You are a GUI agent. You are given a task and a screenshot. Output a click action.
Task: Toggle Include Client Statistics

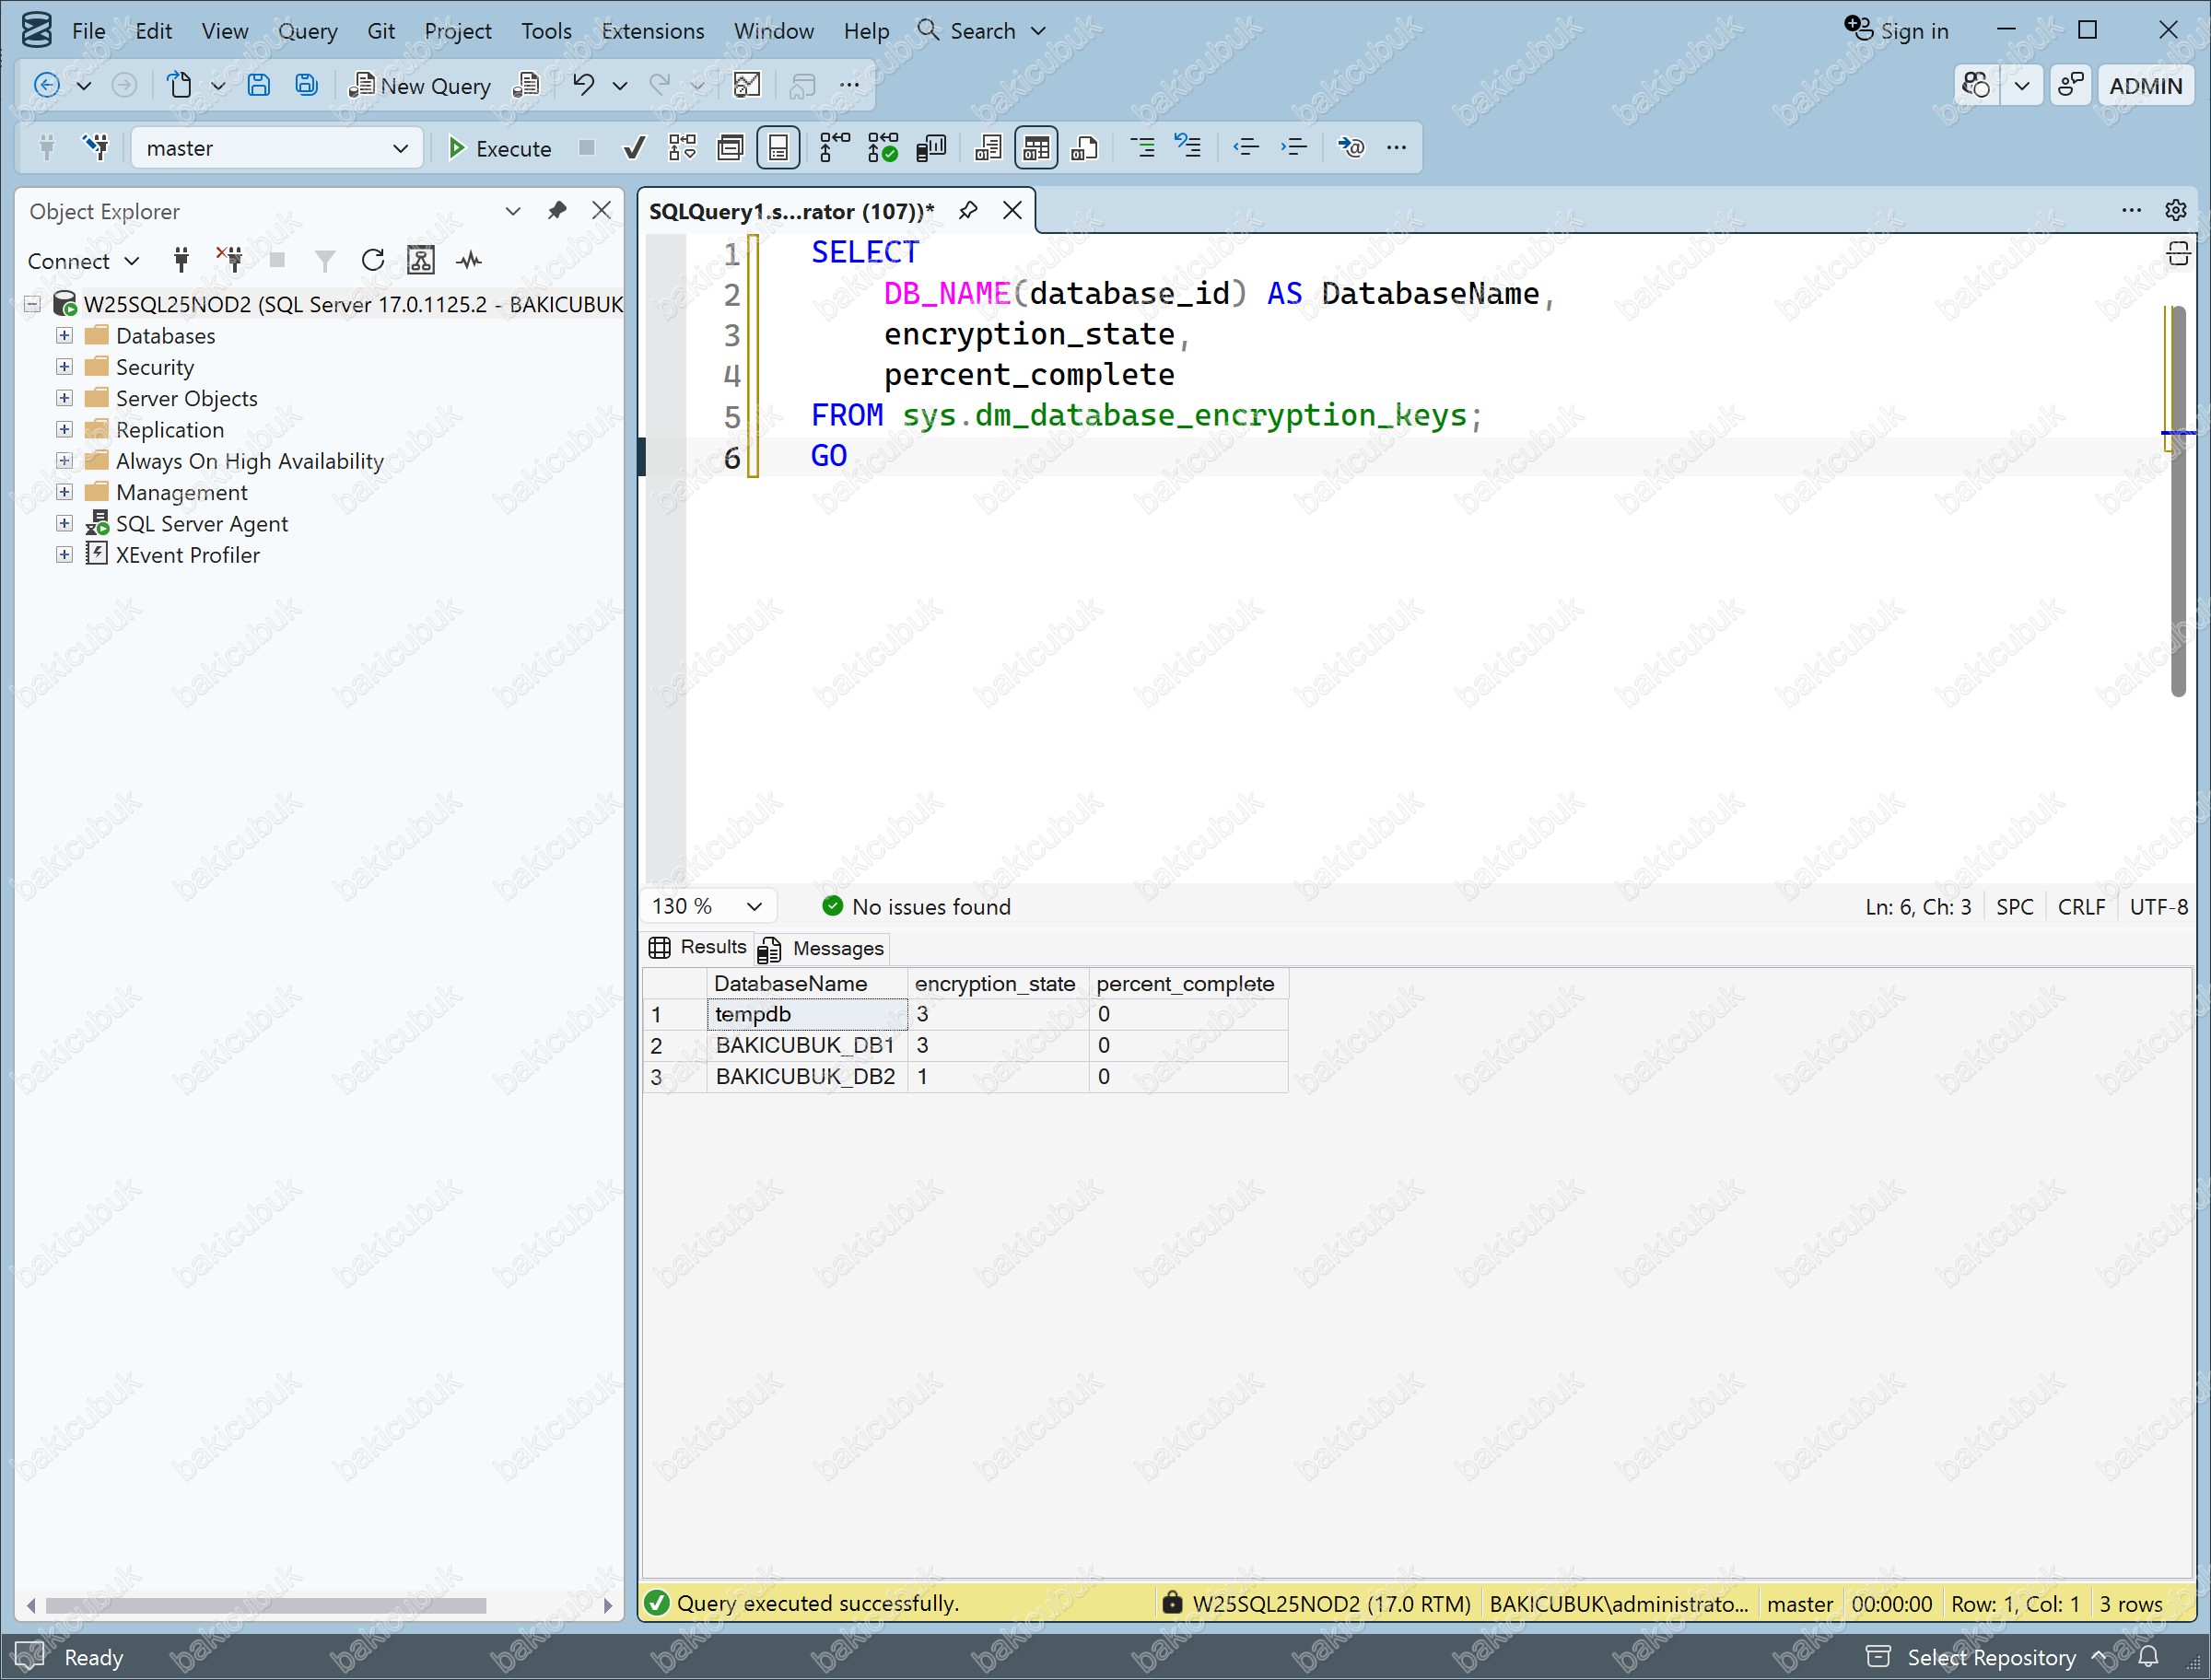tap(931, 148)
